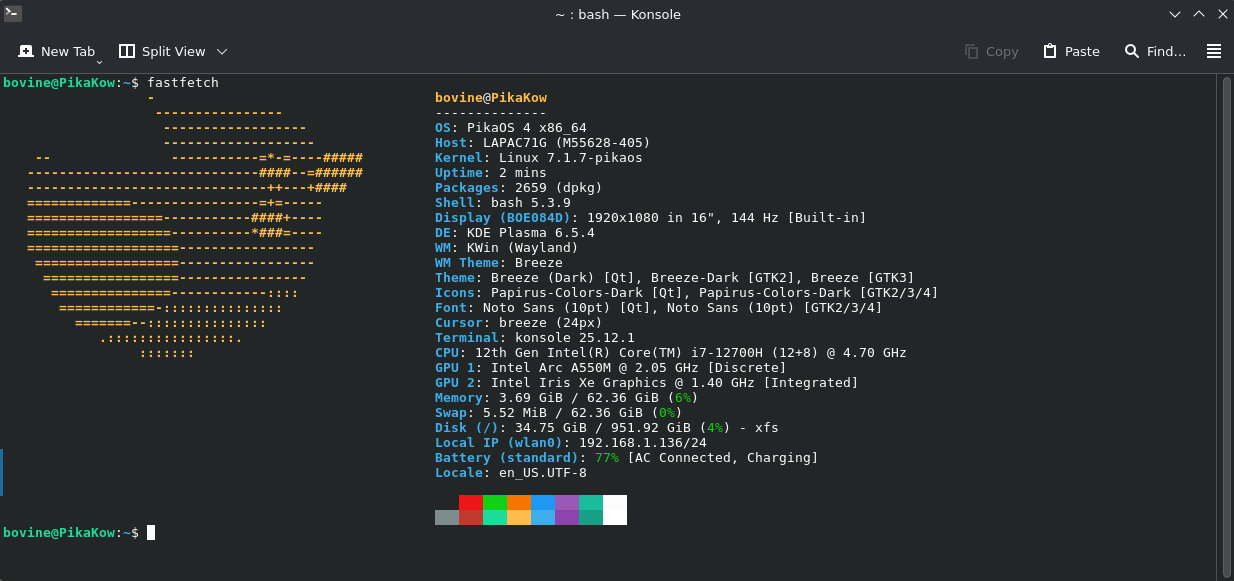Click the 'Icons: Papirus-Colors-Dark' line
Screen dimensions: 1234x581
tap(687, 293)
